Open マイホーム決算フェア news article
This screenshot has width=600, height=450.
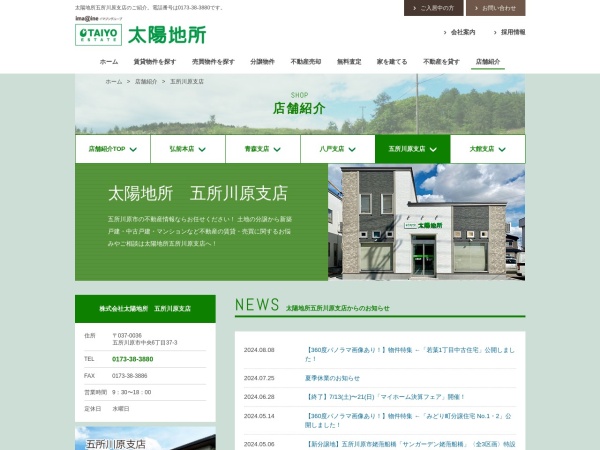(385, 397)
